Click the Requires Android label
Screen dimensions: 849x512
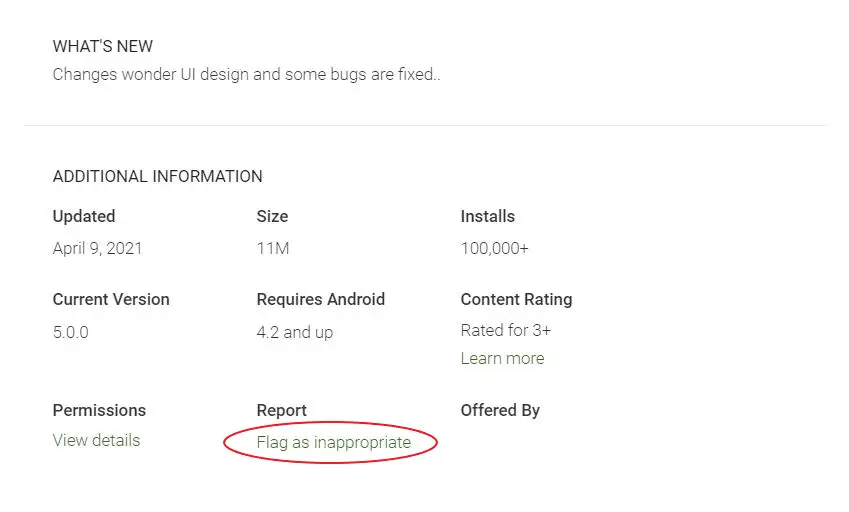pyautogui.click(x=321, y=299)
